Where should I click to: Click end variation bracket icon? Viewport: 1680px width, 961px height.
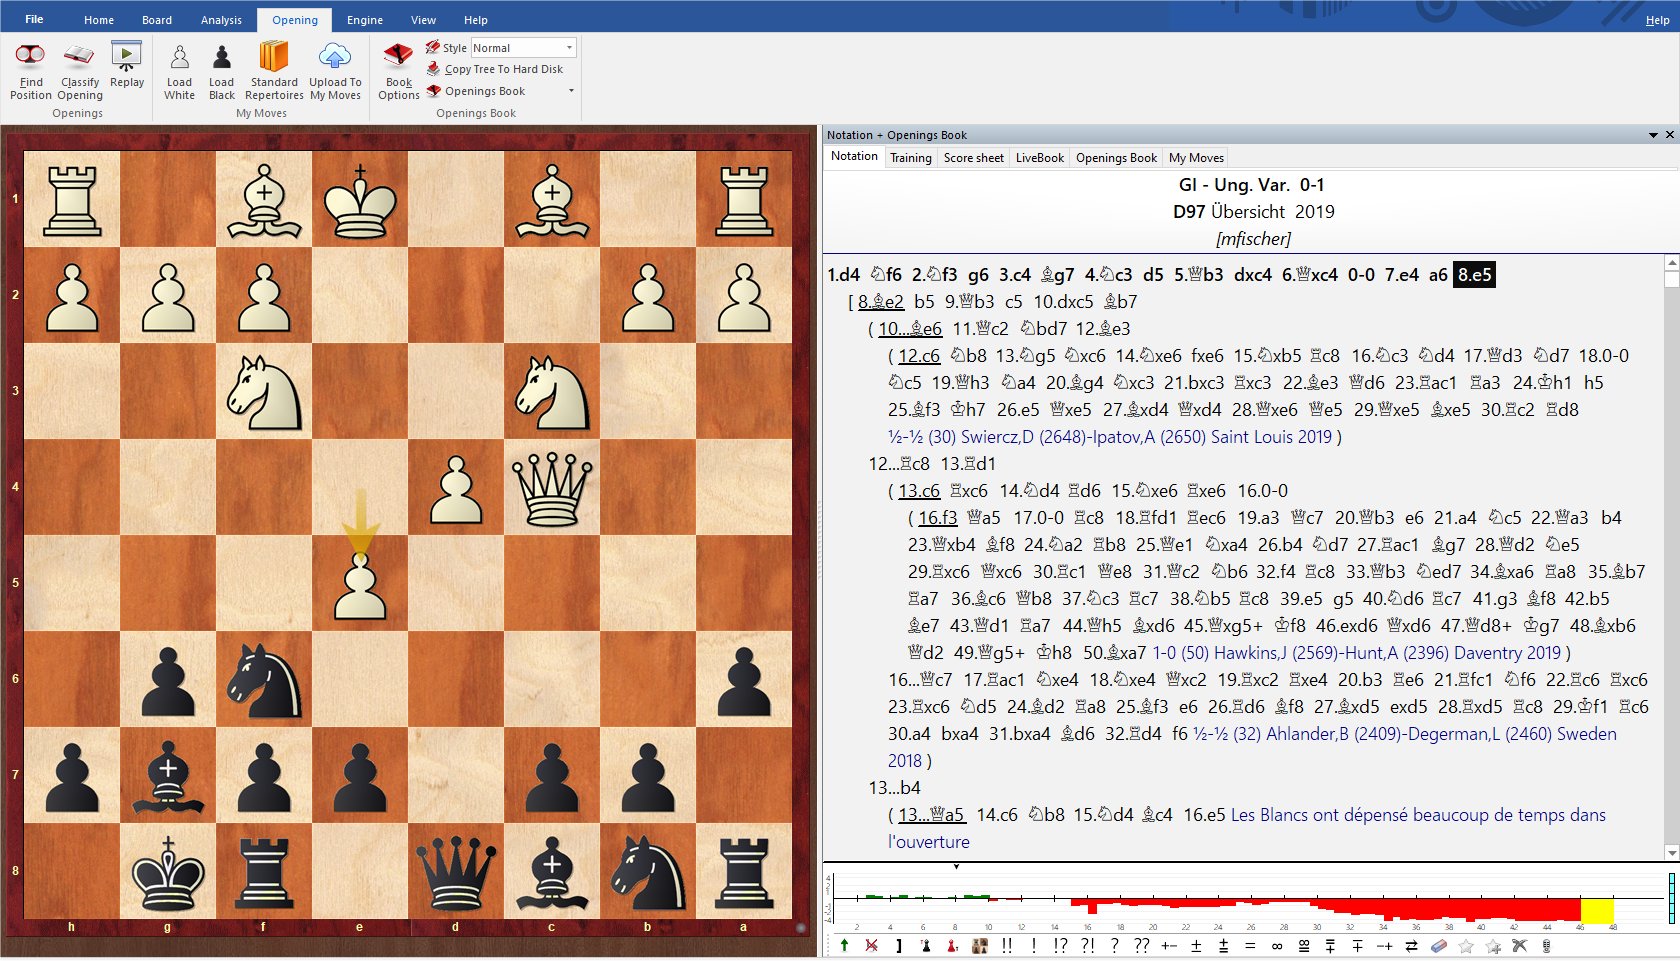point(898,945)
